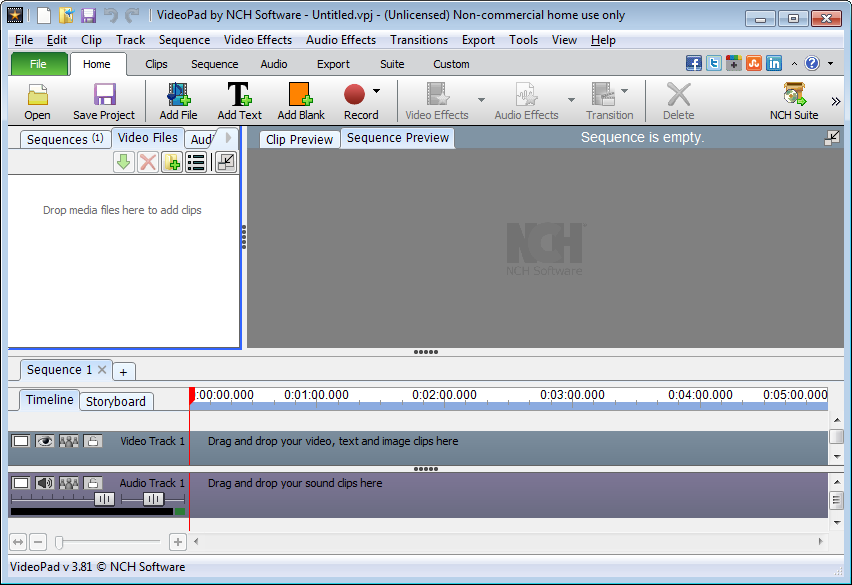
Task: Click Audio Track 1 pan slider
Action: tap(153, 499)
